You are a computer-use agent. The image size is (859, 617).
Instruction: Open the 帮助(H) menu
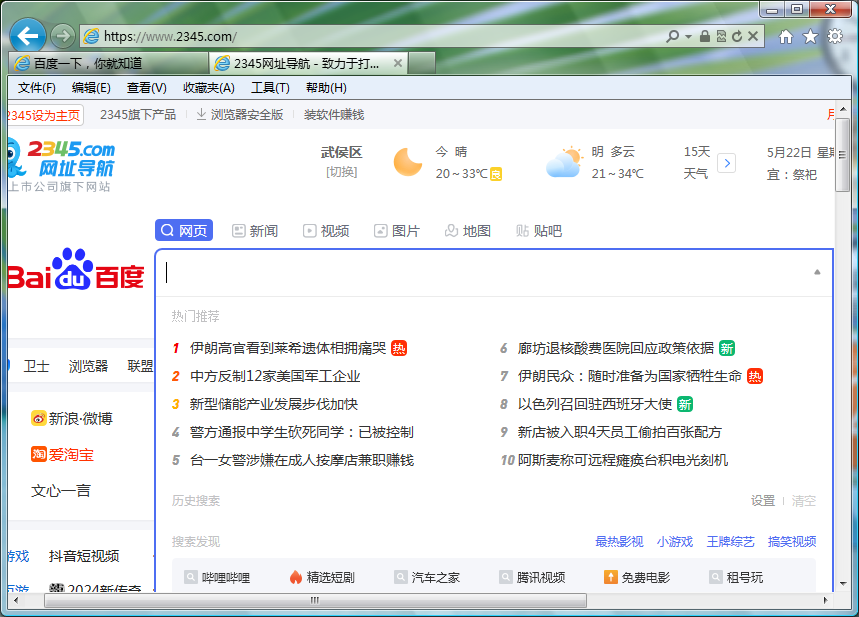[326, 88]
